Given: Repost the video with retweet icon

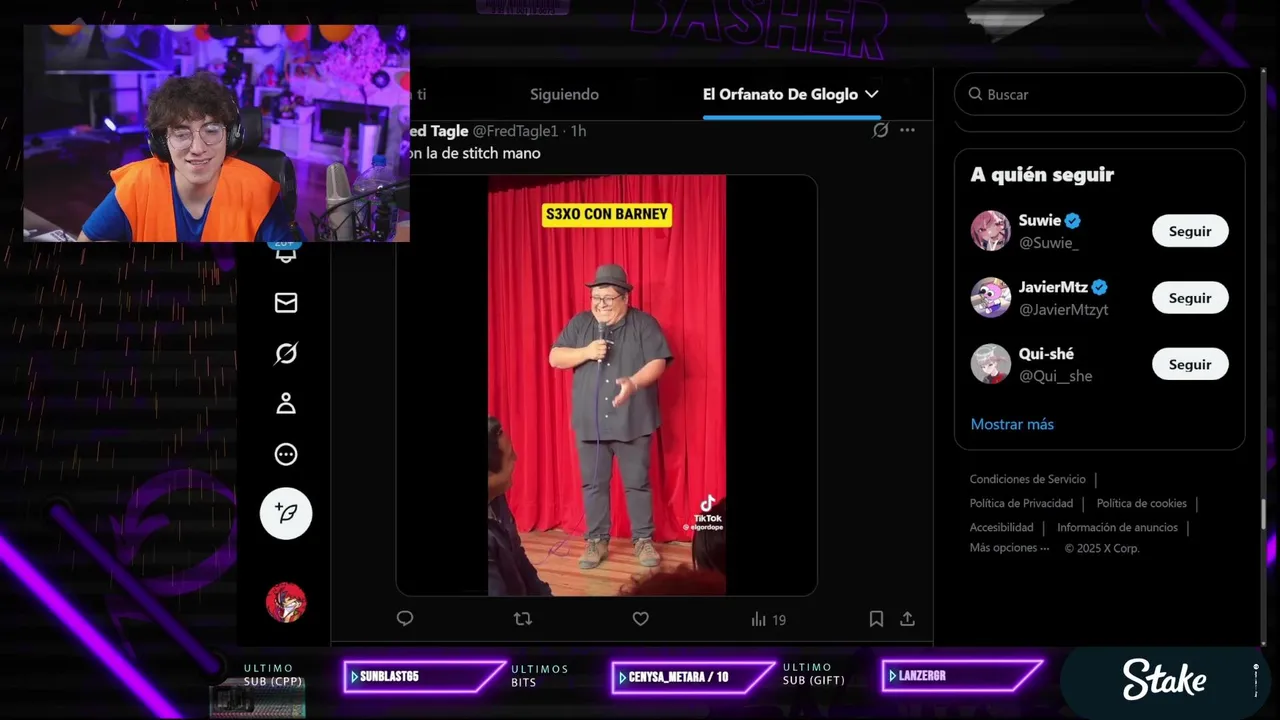Looking at the screenshot, I should [522, 619].
